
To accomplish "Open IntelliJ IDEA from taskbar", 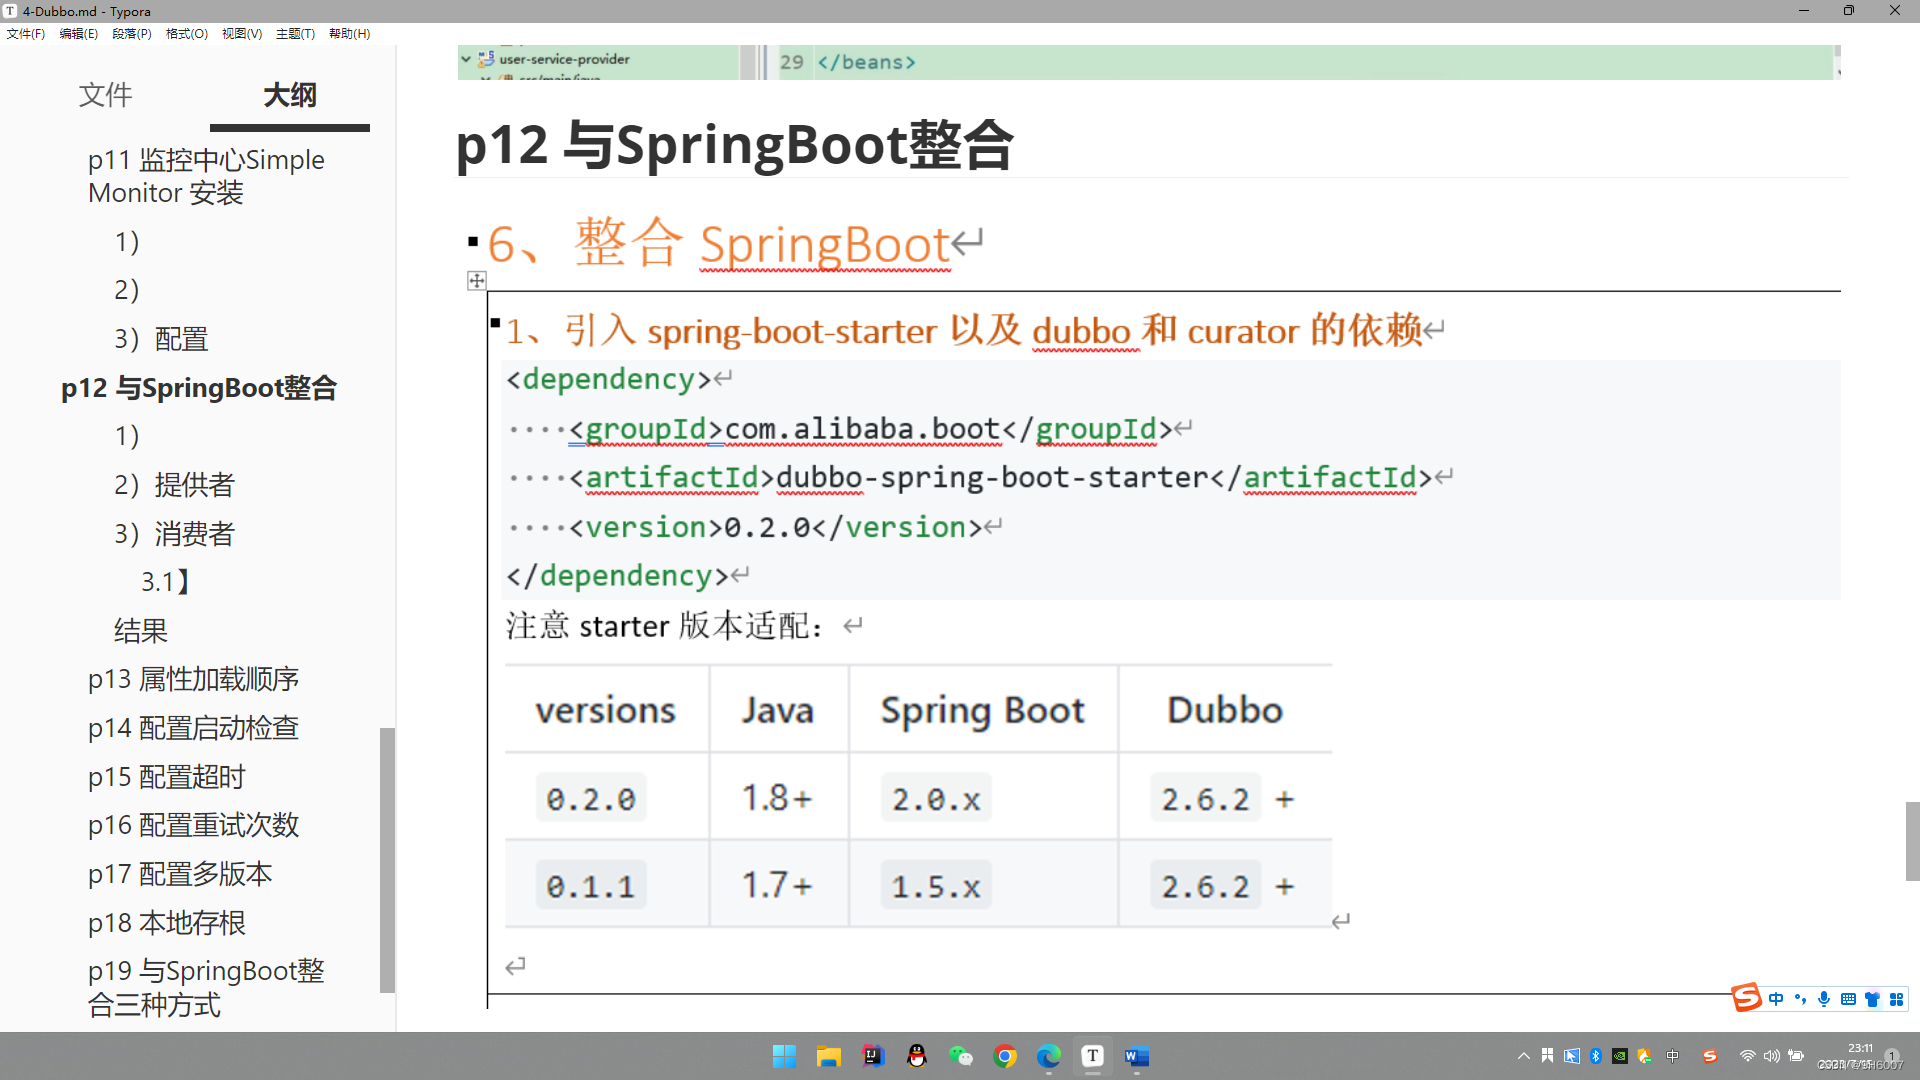I will coord(873,1056).
